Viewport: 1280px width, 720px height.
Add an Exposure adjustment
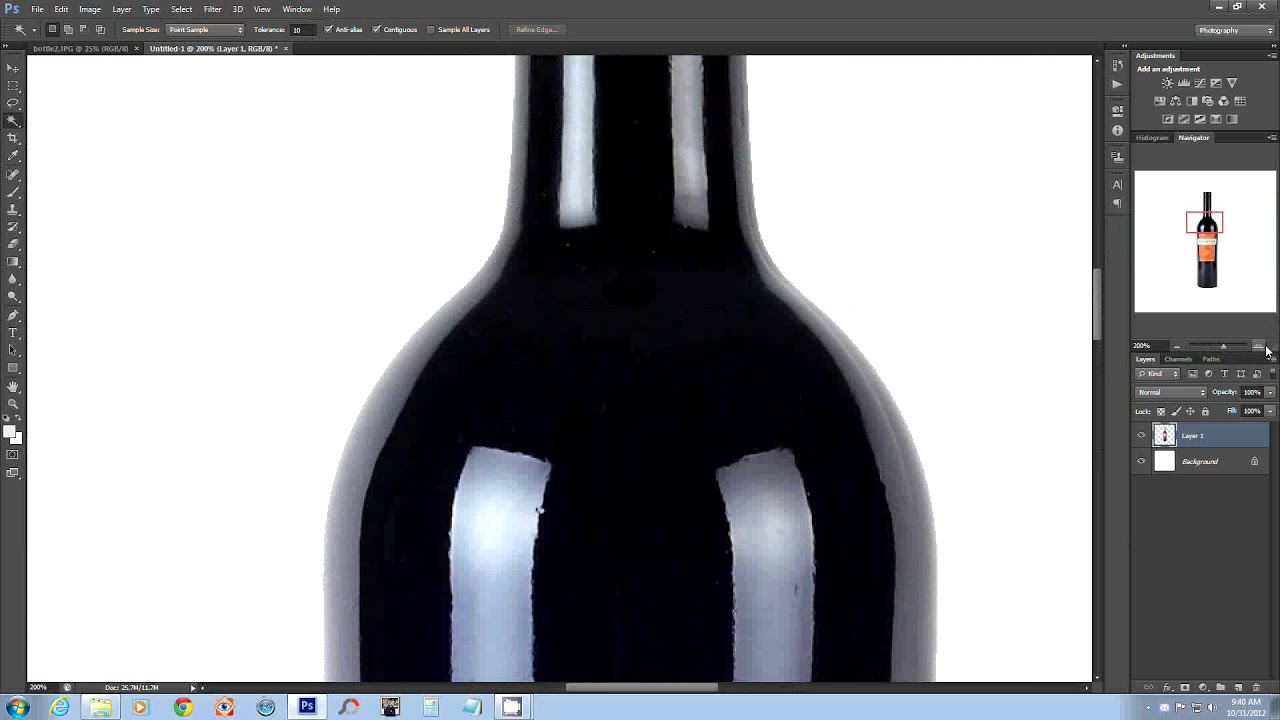[x=1215, y=83]
